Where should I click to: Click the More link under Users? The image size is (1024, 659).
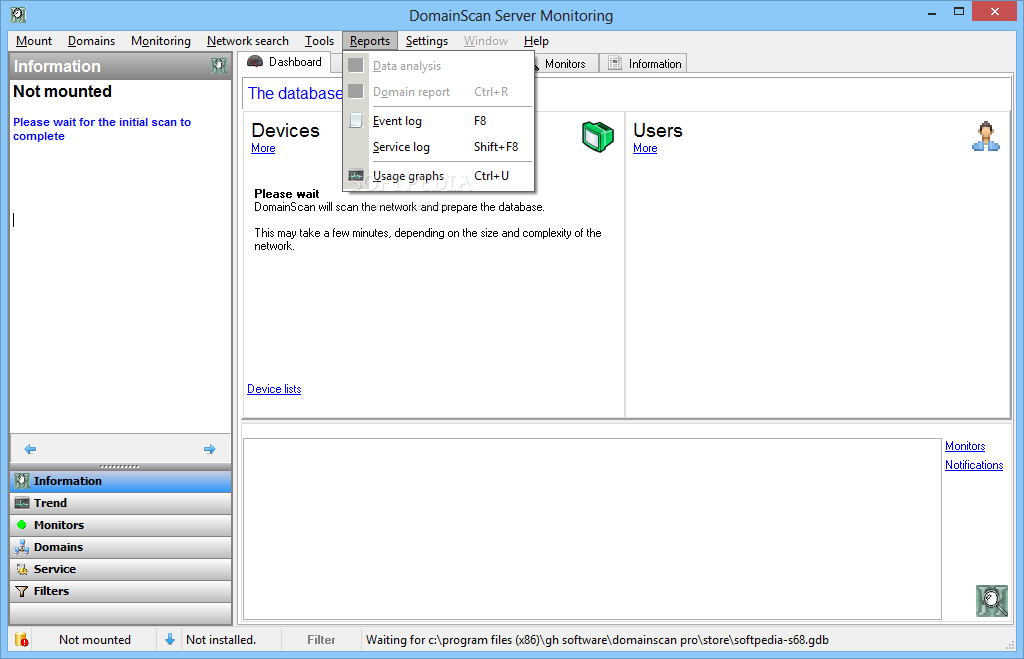645,148
